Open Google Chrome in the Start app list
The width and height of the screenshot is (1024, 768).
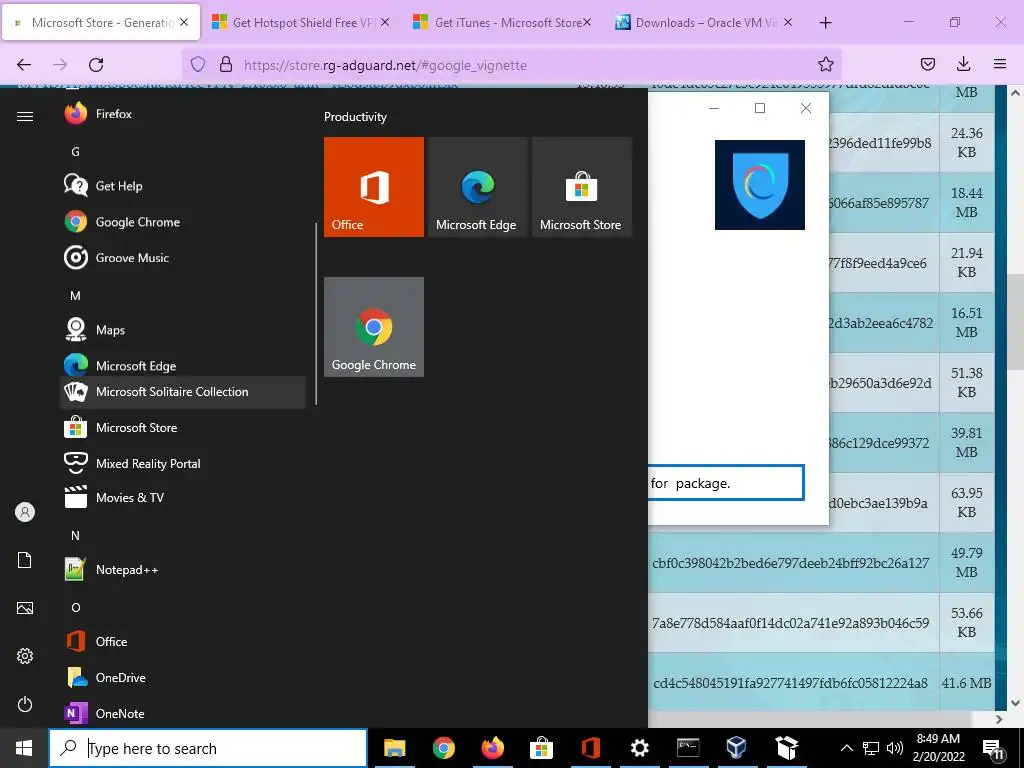183,221
